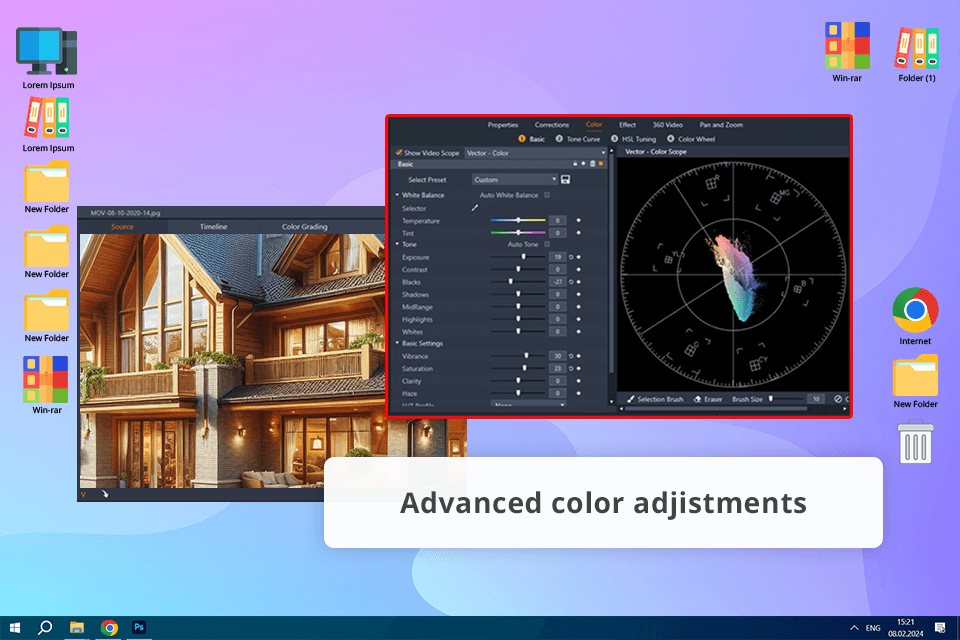Click the lock icon in Basic header
This screenshot has width=960, height=640.
(x=575, y=164)
